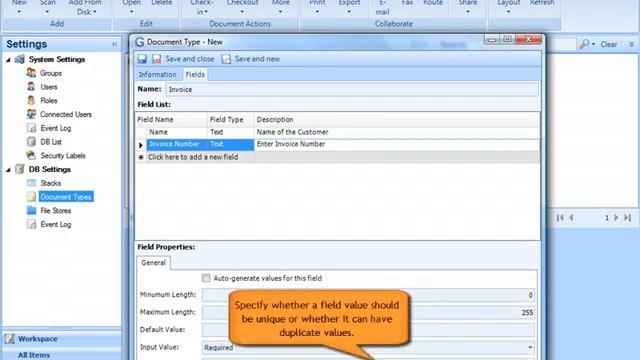Click the 'Enter Invoice Number' description cell
This screenshot has width=640, height=360.
pyautogui.click(x=397, y=144)
